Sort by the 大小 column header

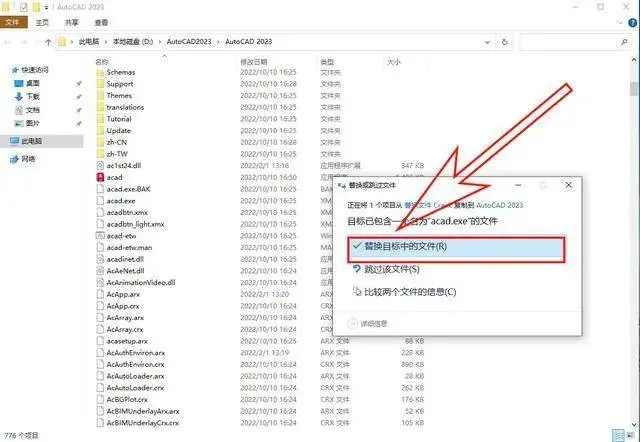pos(393,62)
